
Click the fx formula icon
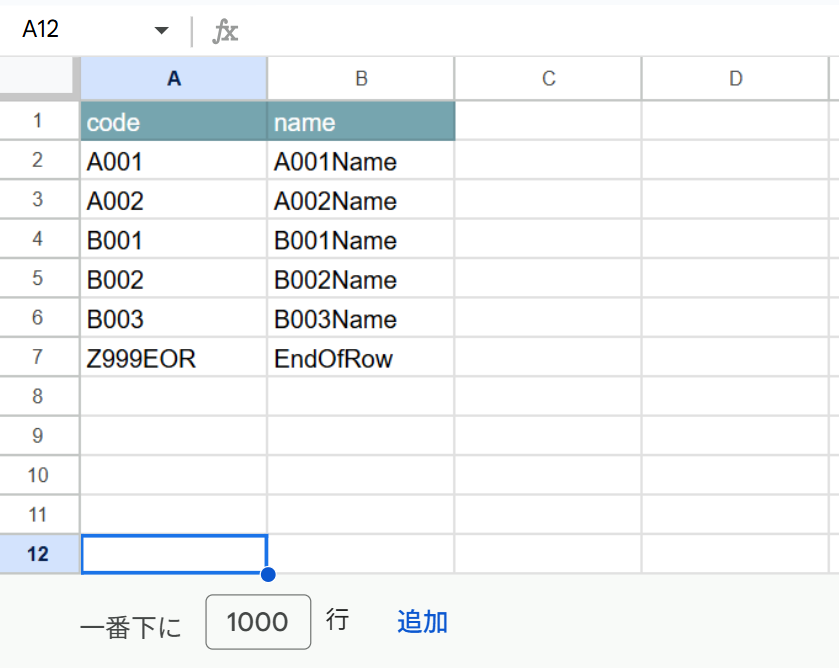coord(225,31)
